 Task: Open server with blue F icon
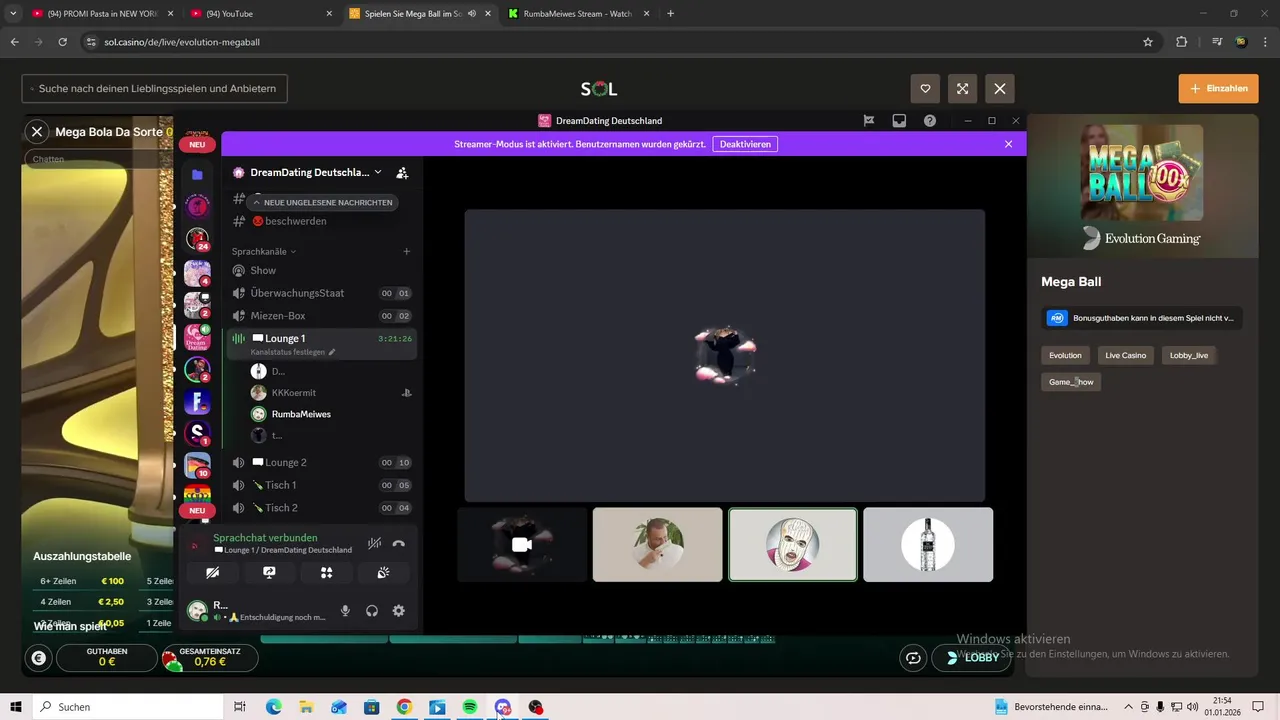(x=197, y=402)
